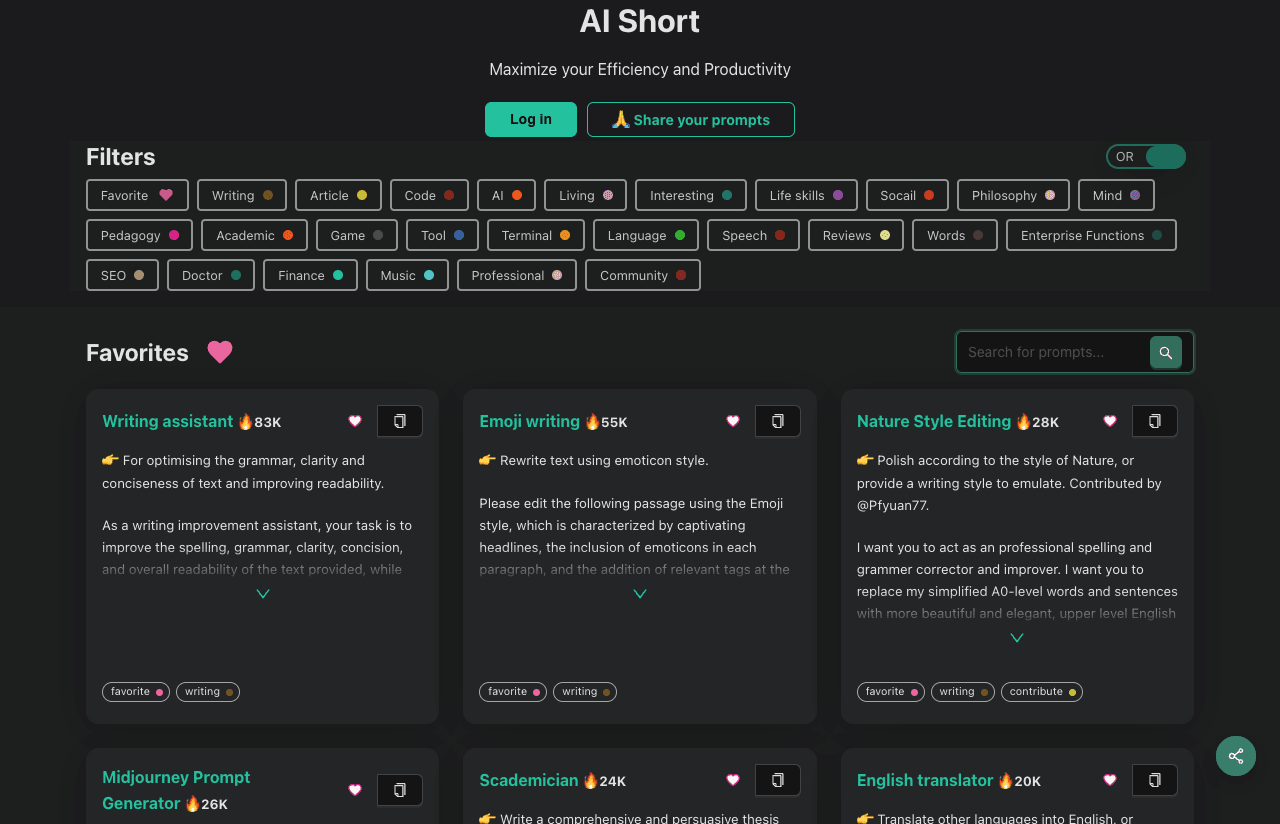Viewport: 1280px width, 824px height.
Task: Unfavorite Nature Style Editing heart icon
Action: click(x=1110, y=421)
